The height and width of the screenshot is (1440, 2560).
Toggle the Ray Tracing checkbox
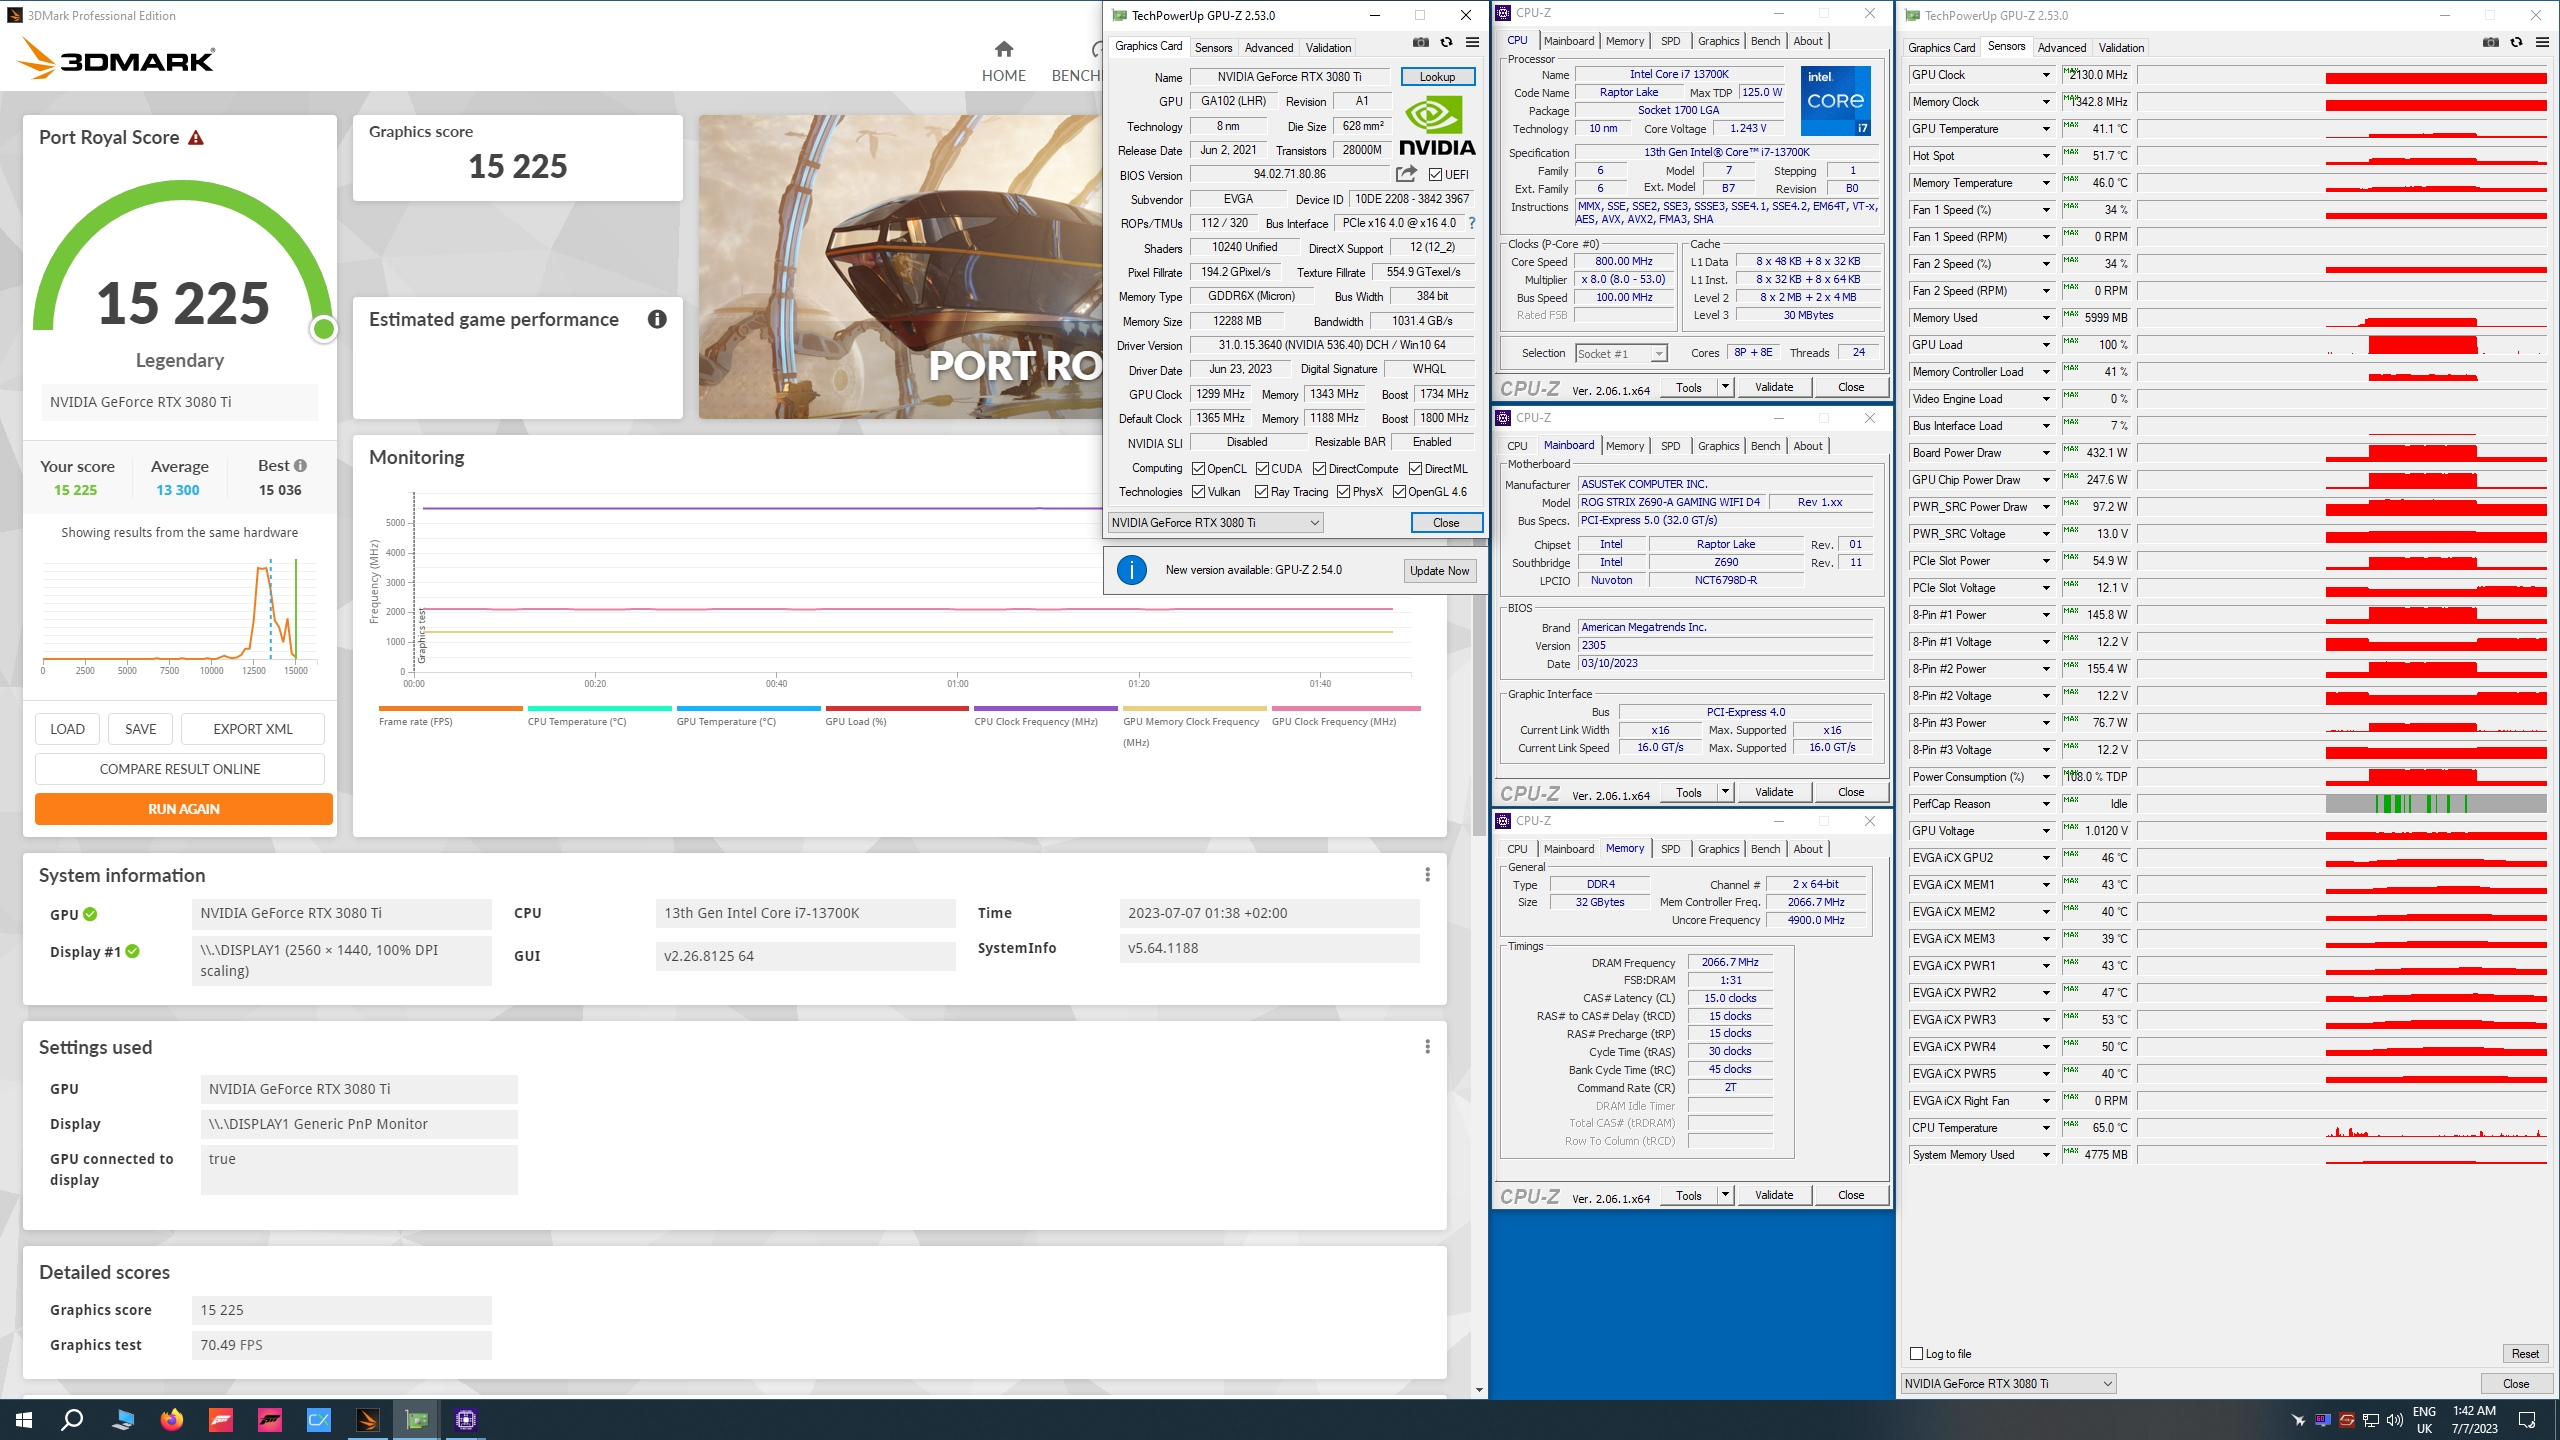click(1262, 492)
